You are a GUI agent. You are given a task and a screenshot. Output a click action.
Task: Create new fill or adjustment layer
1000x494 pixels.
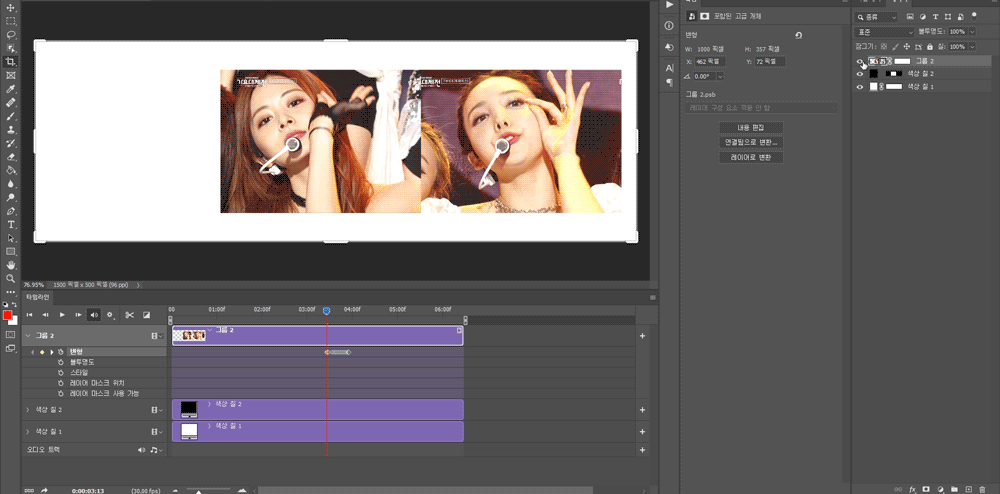coord(940,489)
